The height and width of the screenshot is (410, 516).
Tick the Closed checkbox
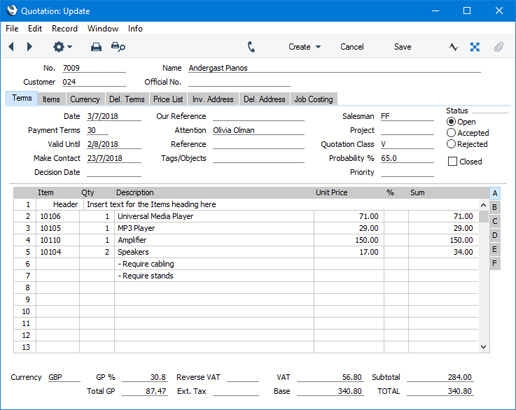[x=452, y=162]
